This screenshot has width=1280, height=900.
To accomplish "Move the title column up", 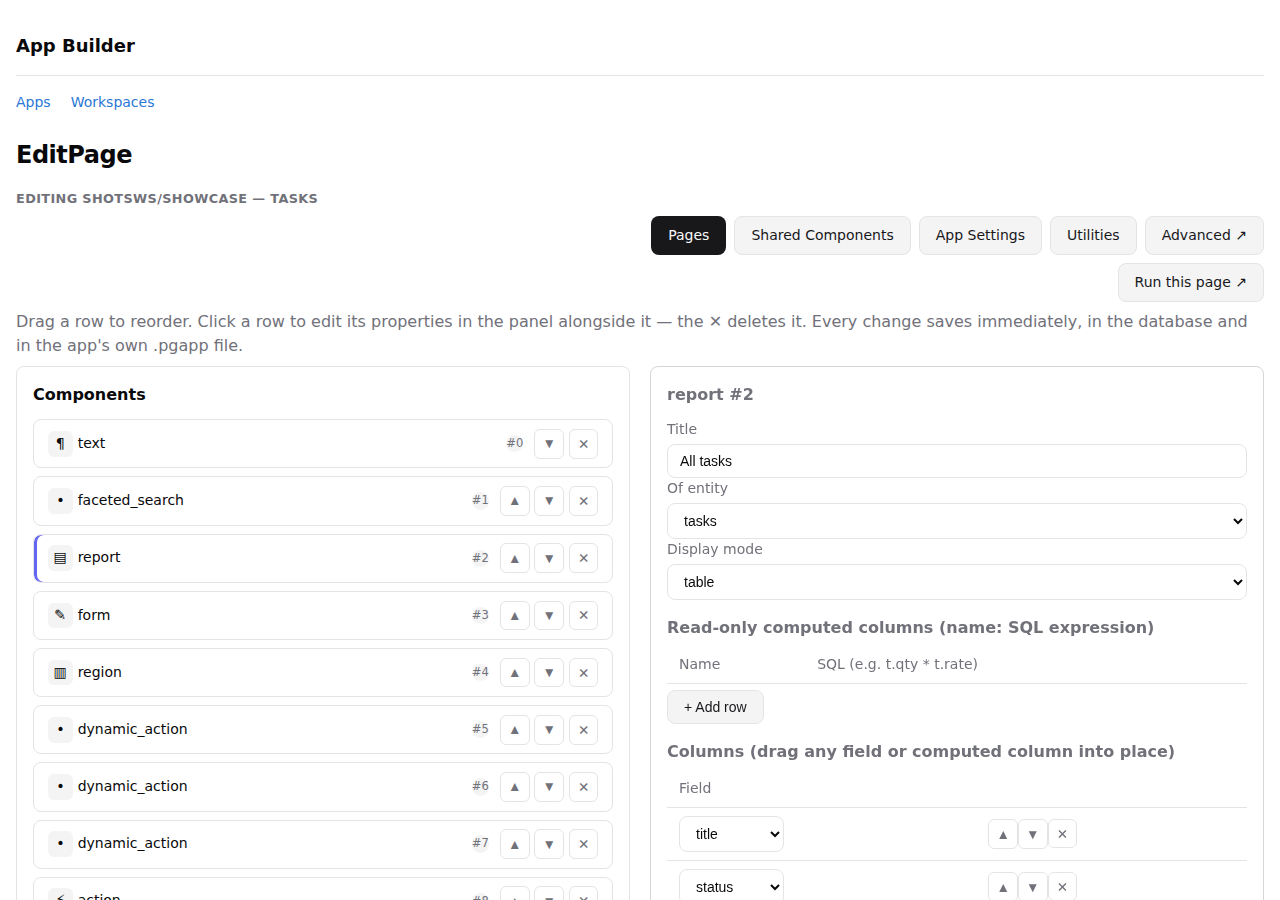I will coord(1003,834).
